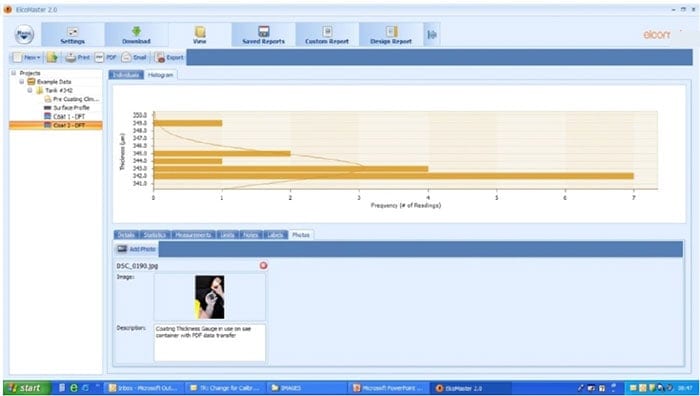Click the DSC_0190.jpg file name
The image size is (700, 396).
pos(138,266)
